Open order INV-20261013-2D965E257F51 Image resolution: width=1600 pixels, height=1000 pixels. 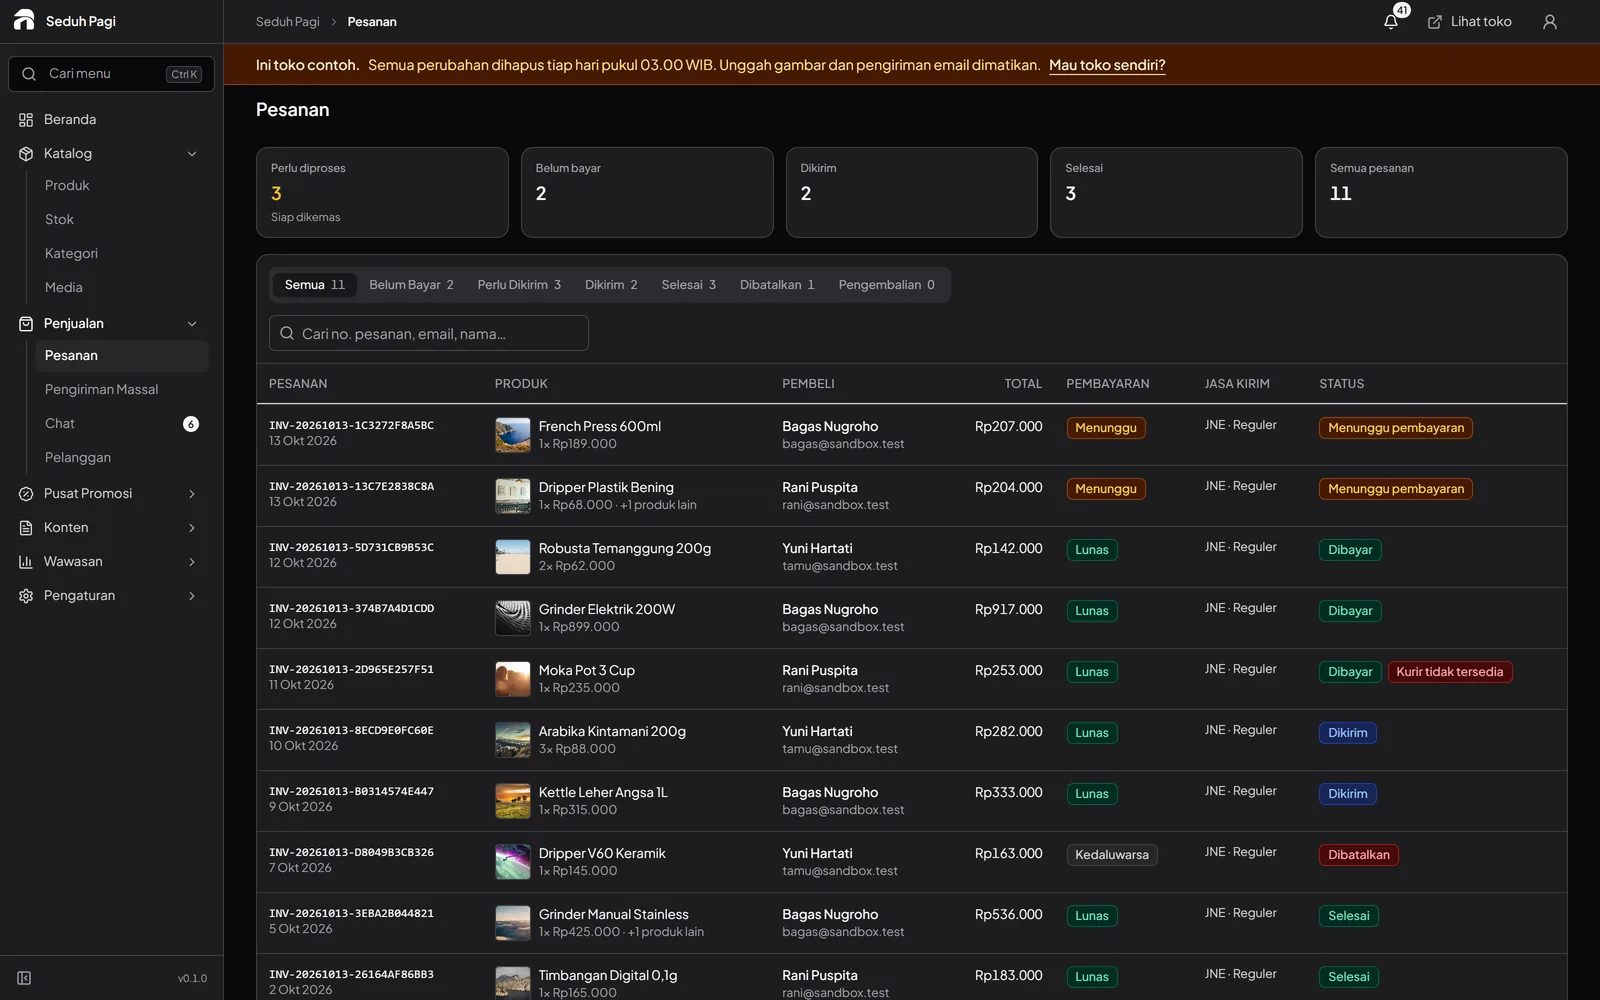pyautogui.click(x=351, y=670)
